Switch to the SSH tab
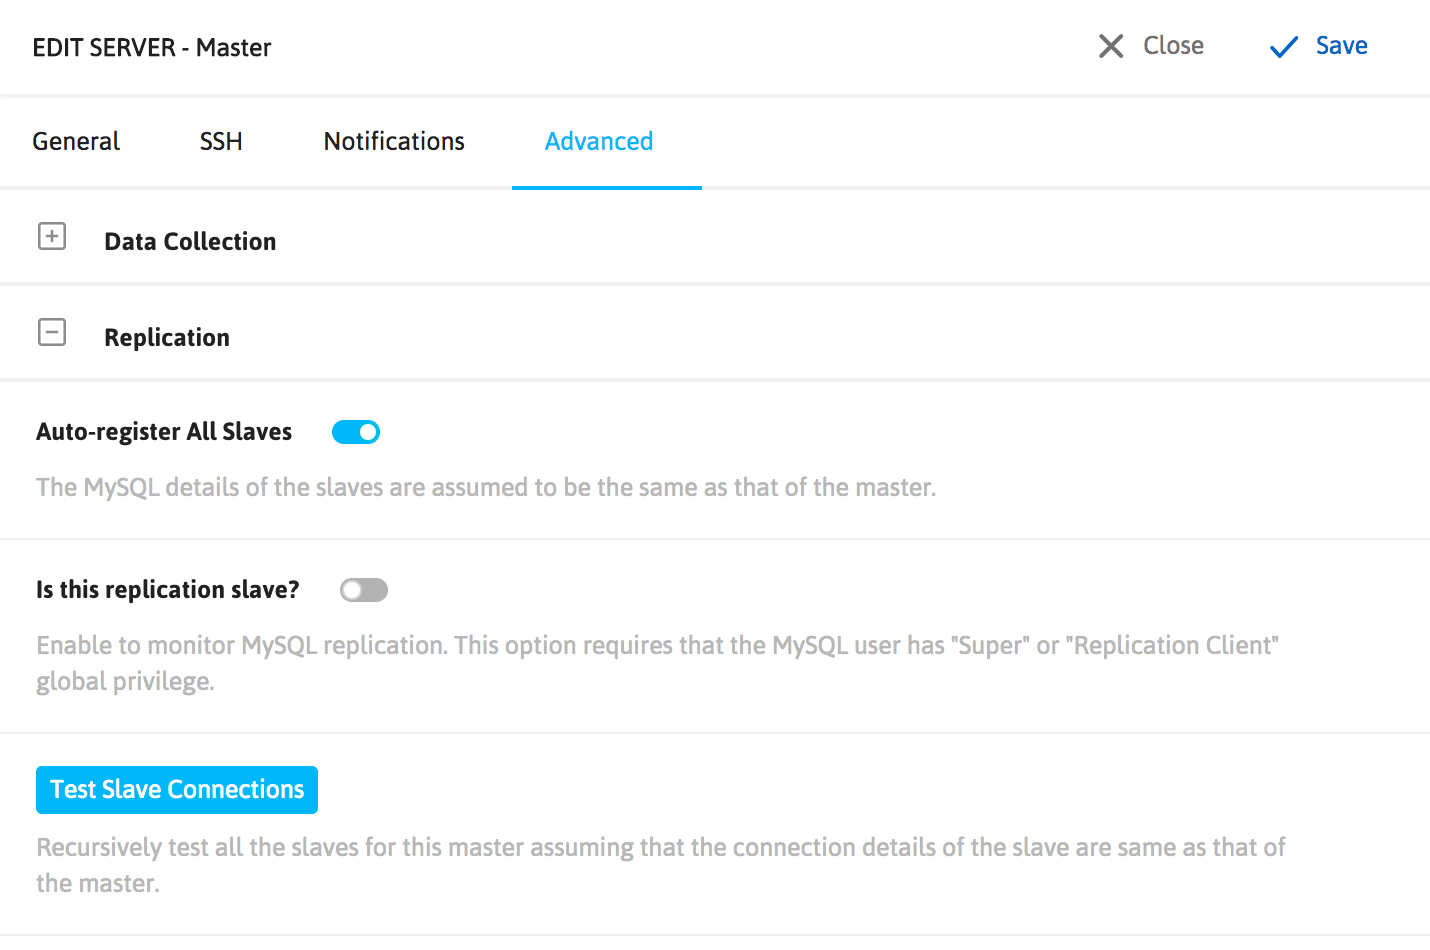This screenshot has height=950, width=1430. [221, 142]
